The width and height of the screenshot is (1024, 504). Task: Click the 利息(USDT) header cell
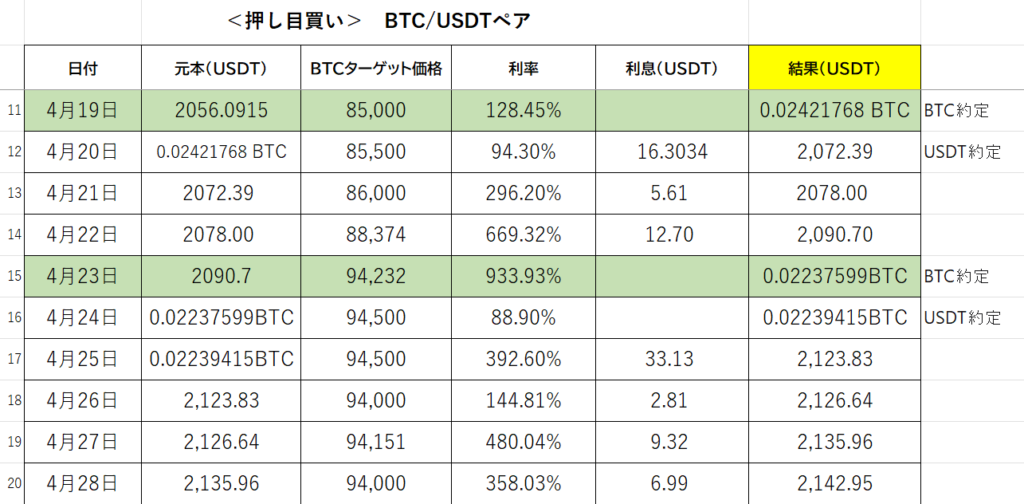(672, 68)
